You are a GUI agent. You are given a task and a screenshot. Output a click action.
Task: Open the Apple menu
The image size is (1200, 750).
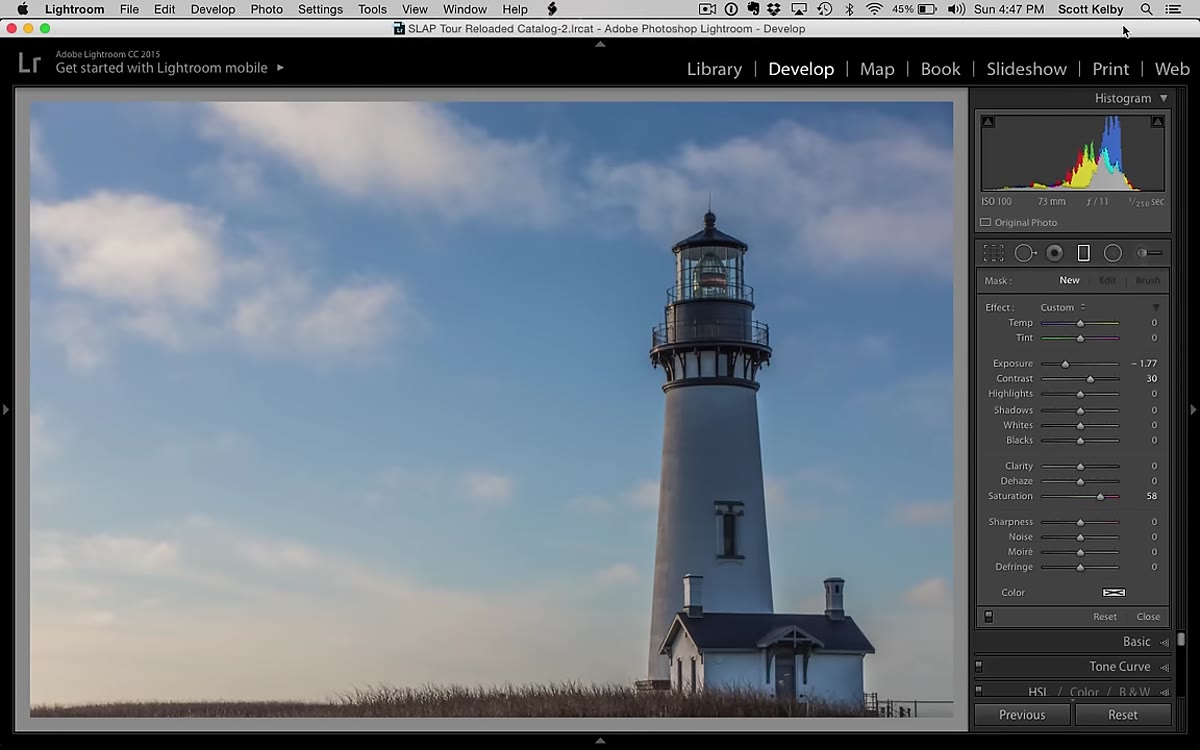coord(22,9)
